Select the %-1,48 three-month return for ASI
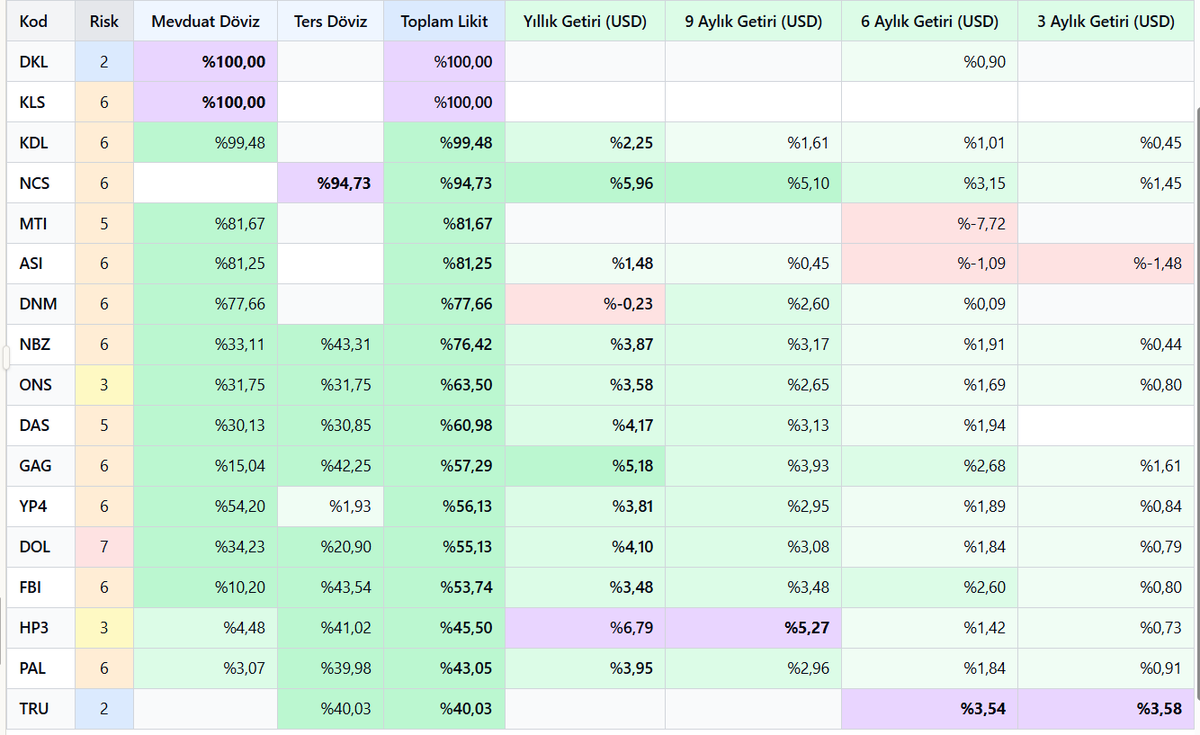Screen dimensions: 1200x735 coord(1105,264)
